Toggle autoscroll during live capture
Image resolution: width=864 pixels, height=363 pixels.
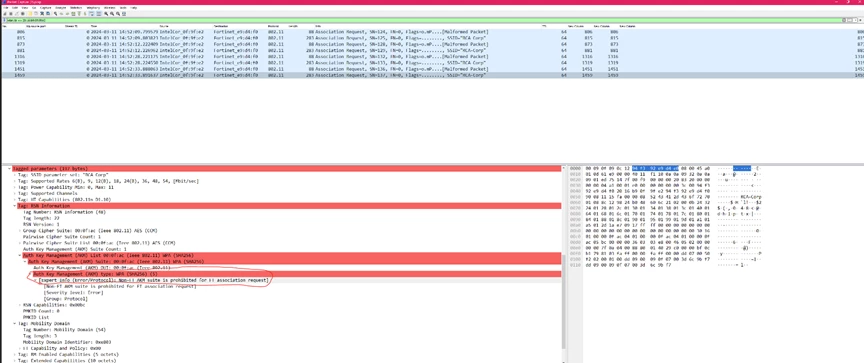(x=91, y=14)
